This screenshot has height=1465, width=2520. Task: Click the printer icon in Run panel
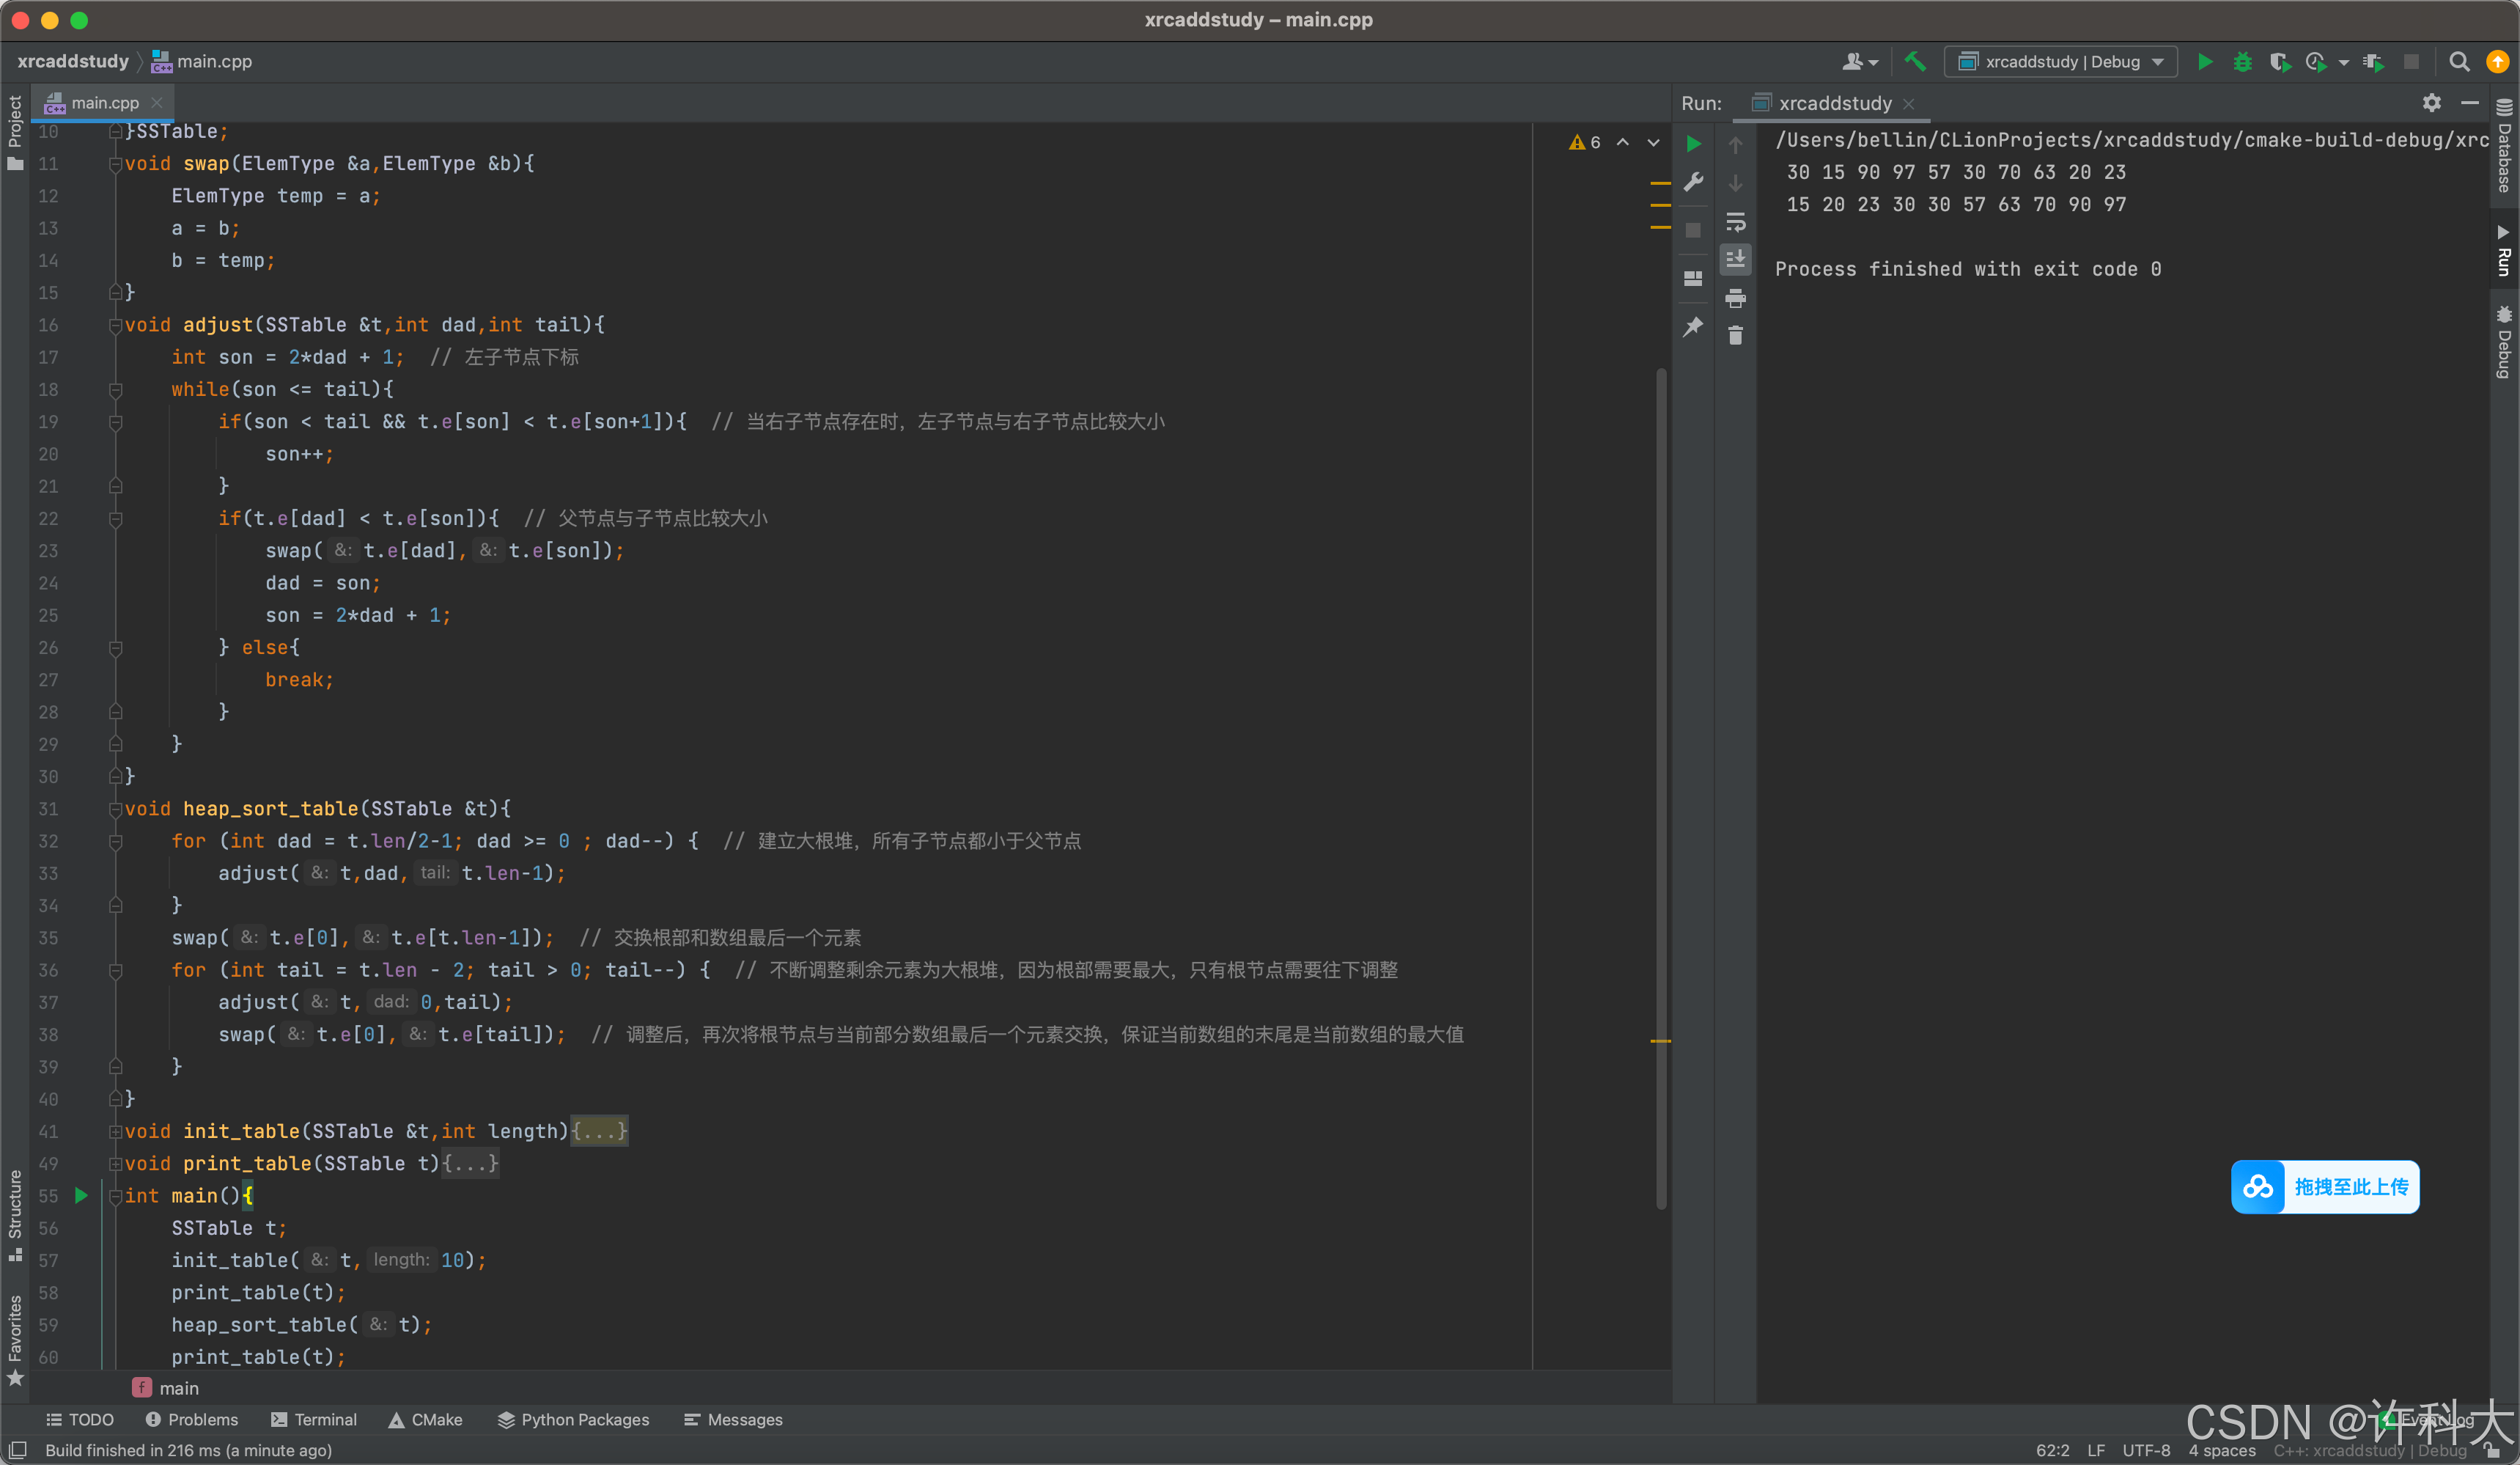pyautogui.click(x=1735, y=298)
